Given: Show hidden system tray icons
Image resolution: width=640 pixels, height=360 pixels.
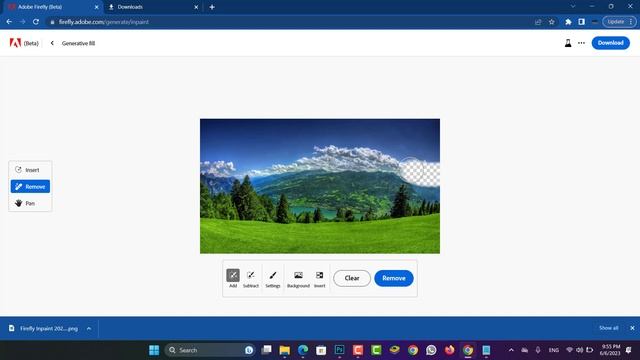Looking at the screenshot, I should [x=511, y=350].
